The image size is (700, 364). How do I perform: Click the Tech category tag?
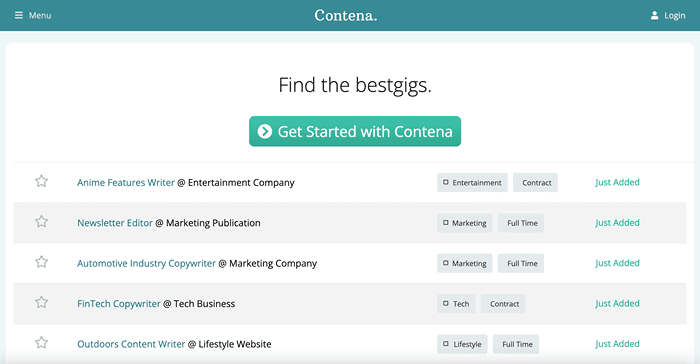coord(456,304)
